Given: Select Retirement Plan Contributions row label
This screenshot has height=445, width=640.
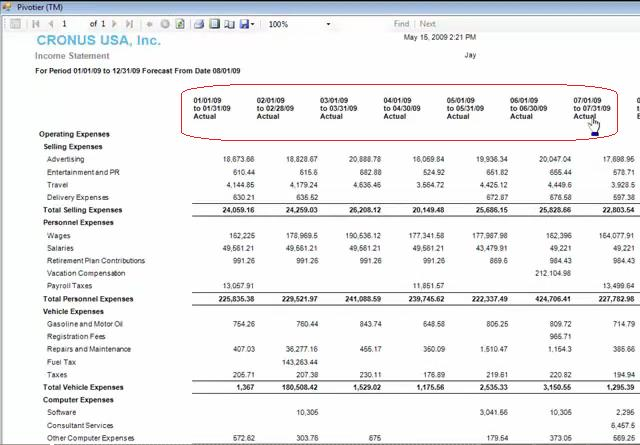Looking at the screenshot, I should pyautogui.click(x=96, y=260).
